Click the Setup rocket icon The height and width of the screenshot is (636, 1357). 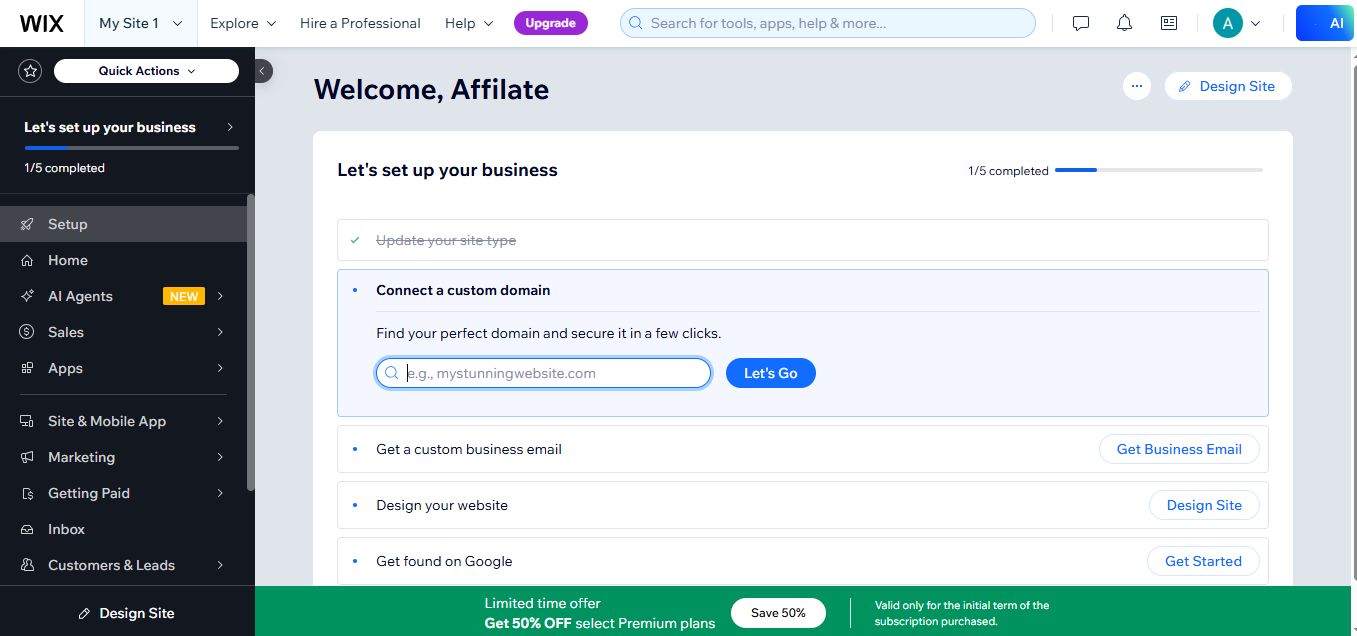click(28, 224)
